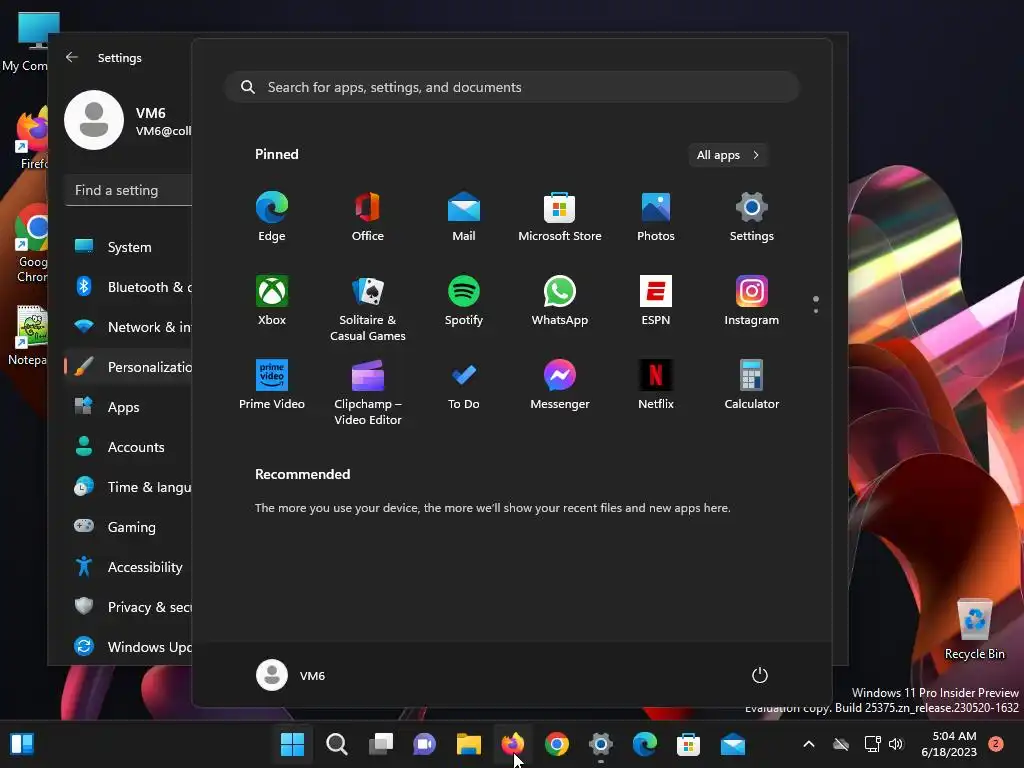Open File Explorer from taskbar
Image resolution: width=1024 pixels, height=768 pixels.
pyautogui.click(x=468, y=744)
